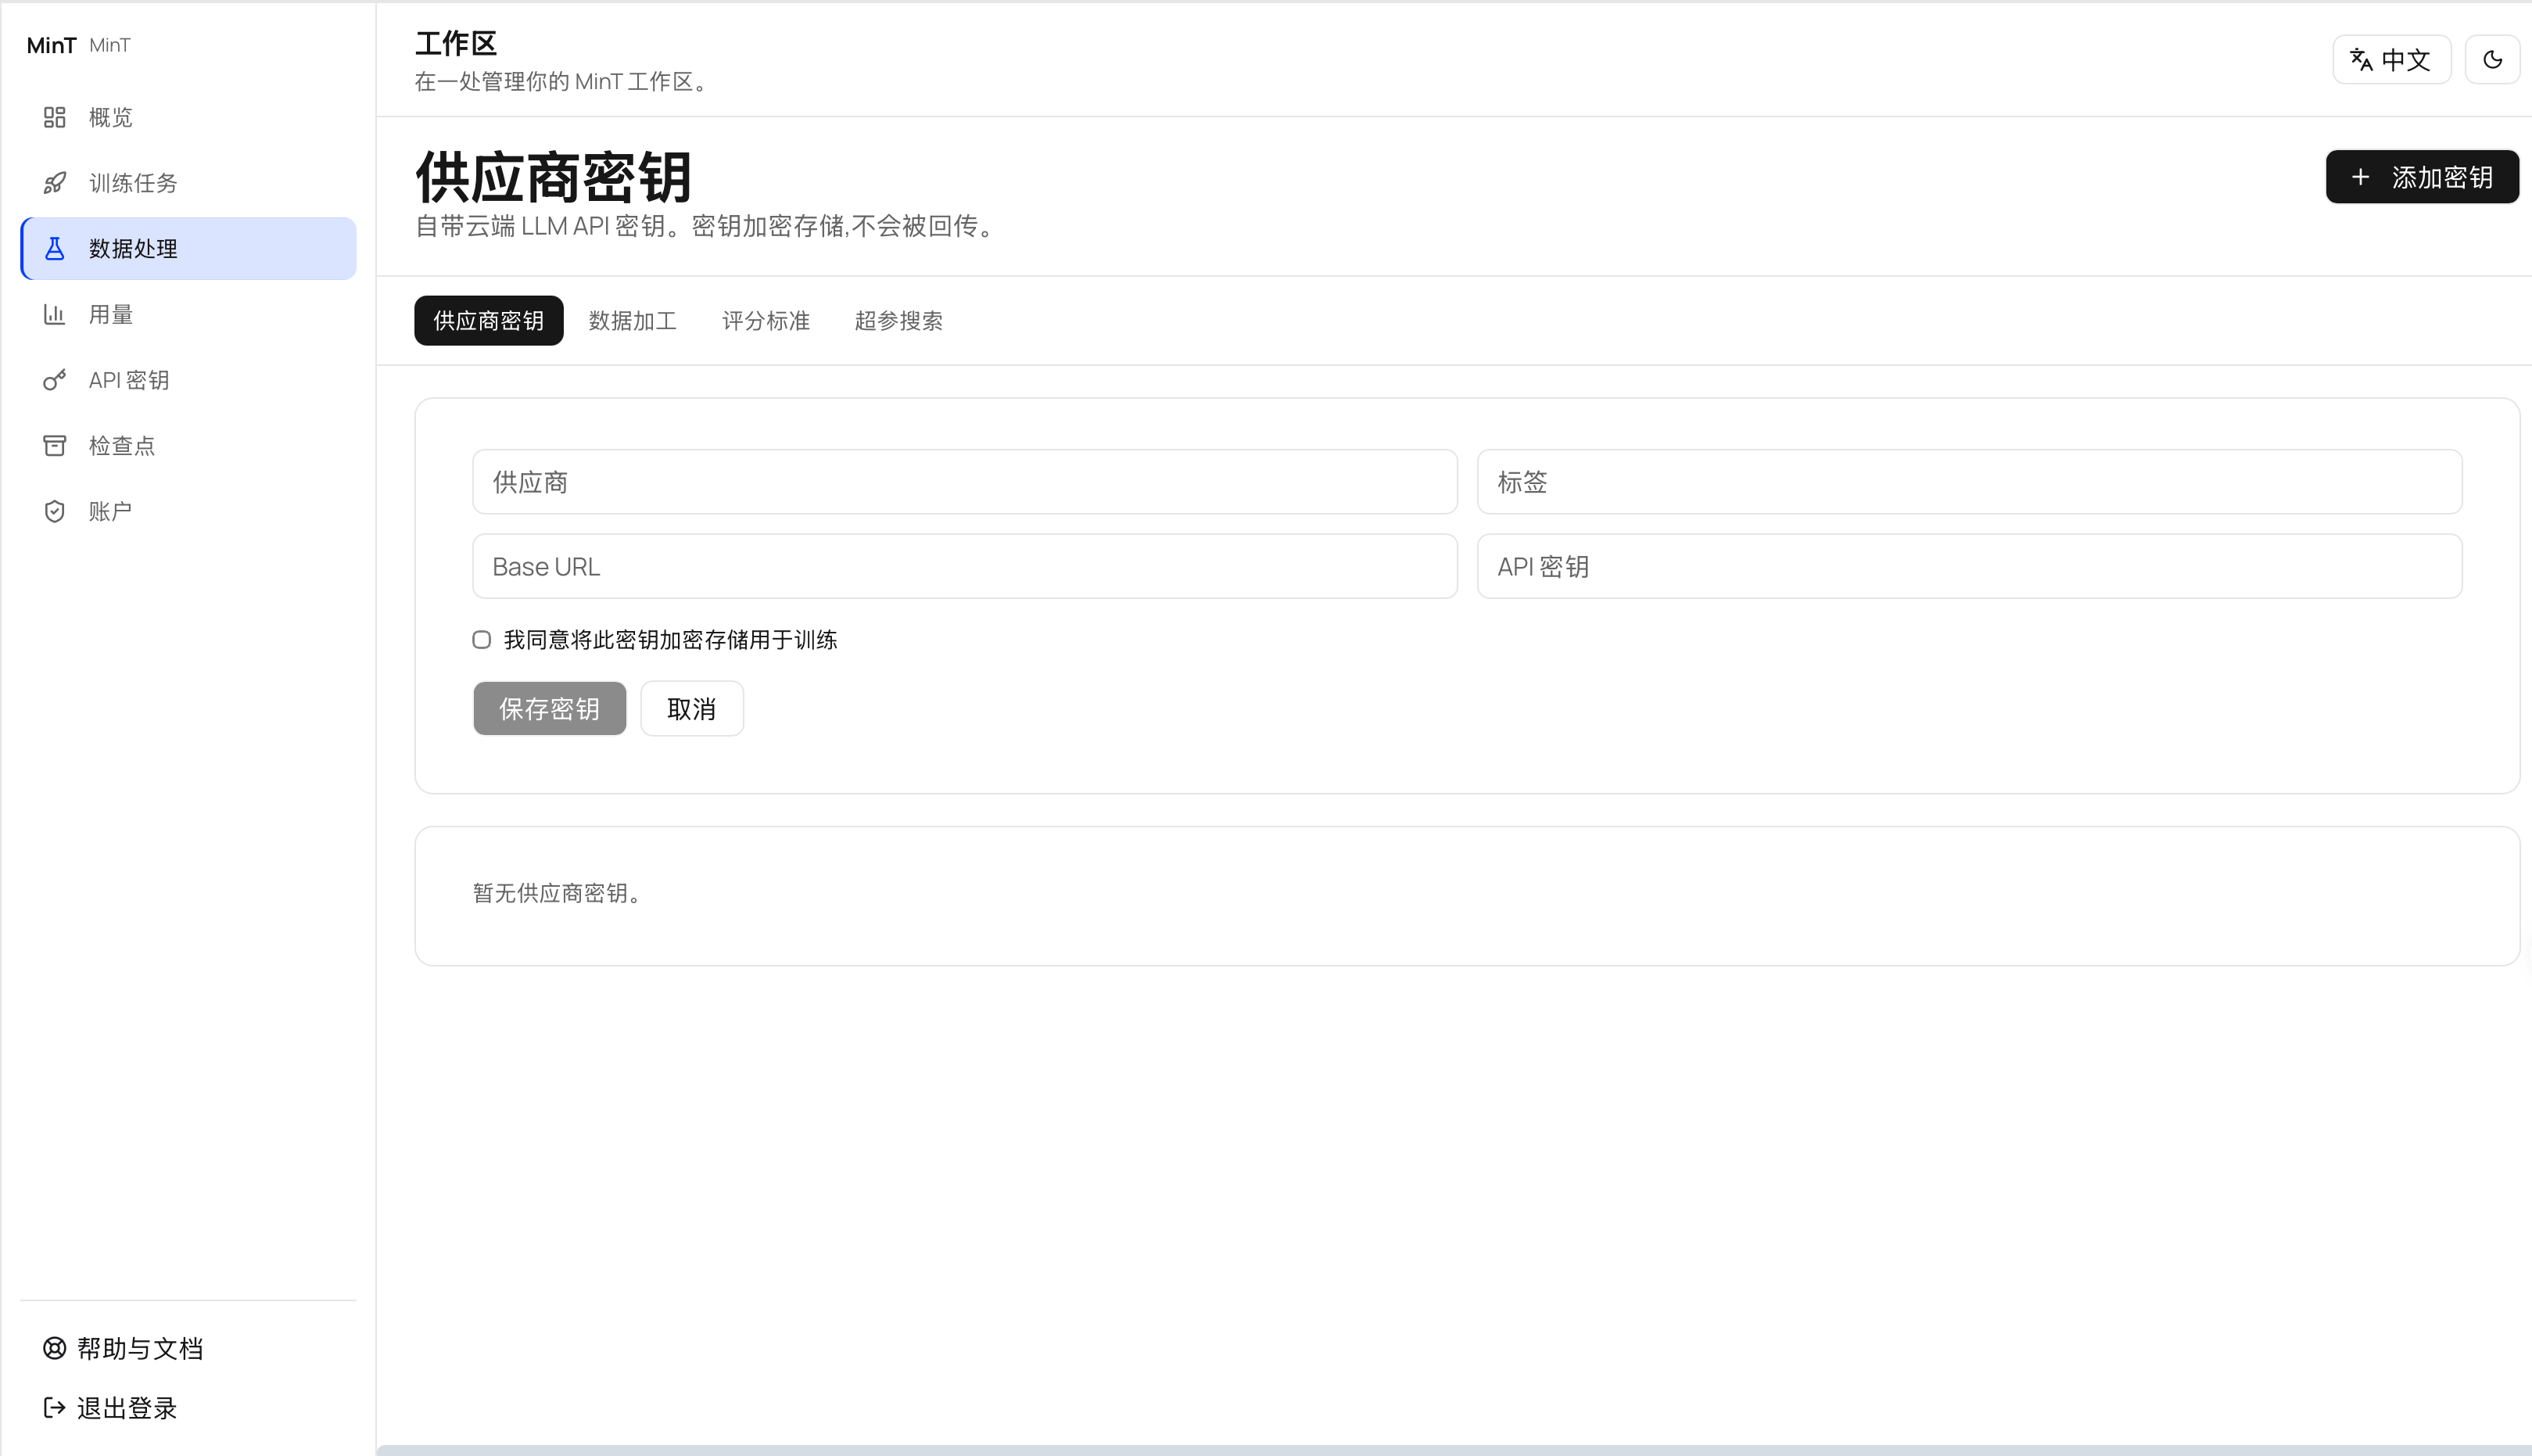
Task: Check 我同意将此密钥加密存储用于训练 checkbox
Action: point(481,639)
